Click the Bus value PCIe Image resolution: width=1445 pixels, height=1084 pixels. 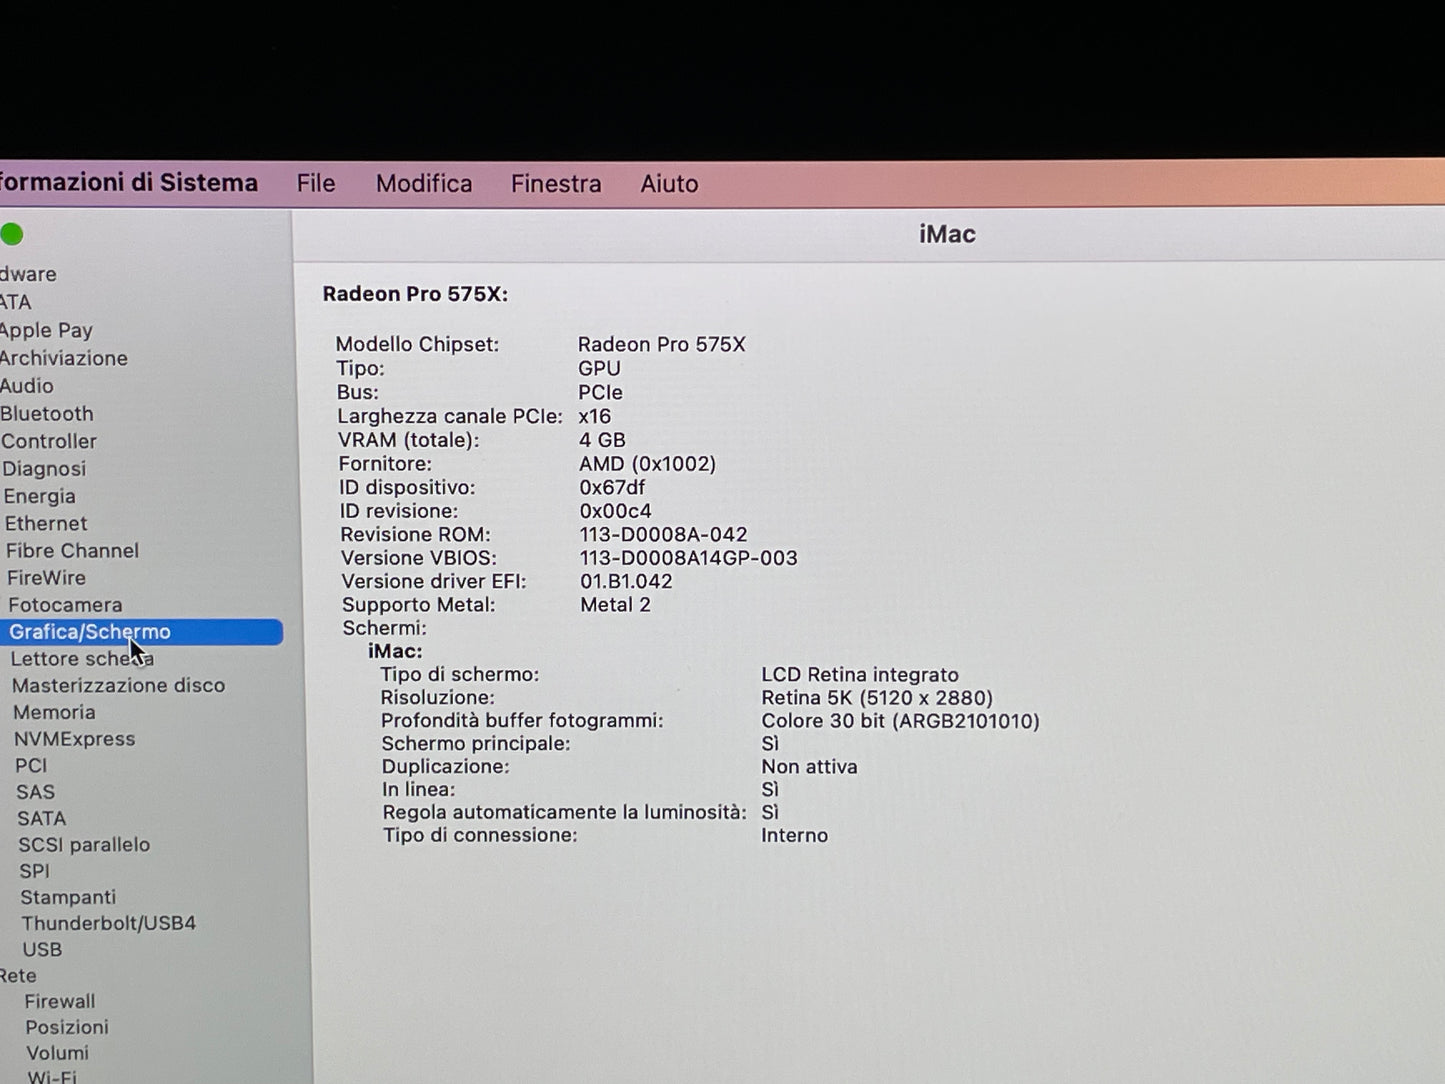(x=600, y=392)
